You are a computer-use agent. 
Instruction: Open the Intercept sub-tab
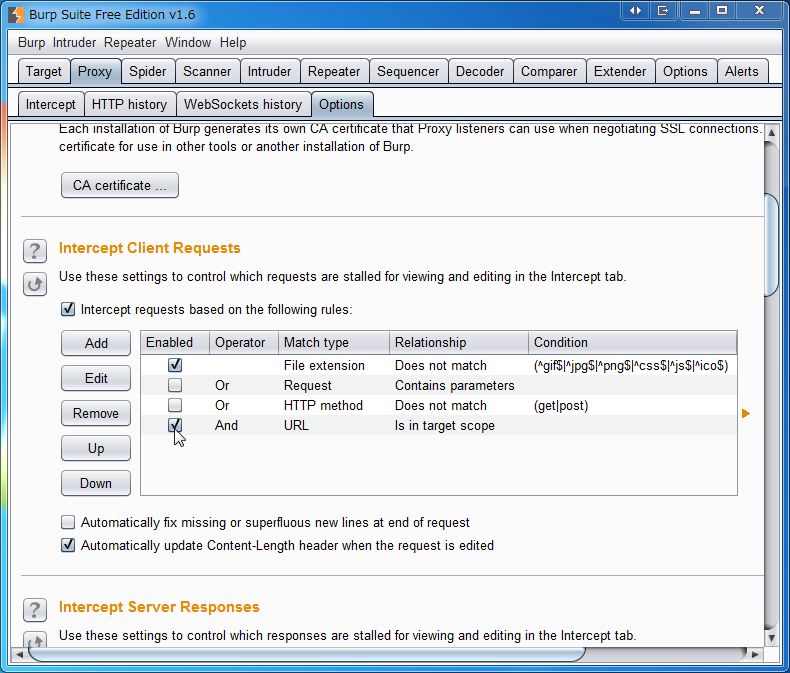50,104
